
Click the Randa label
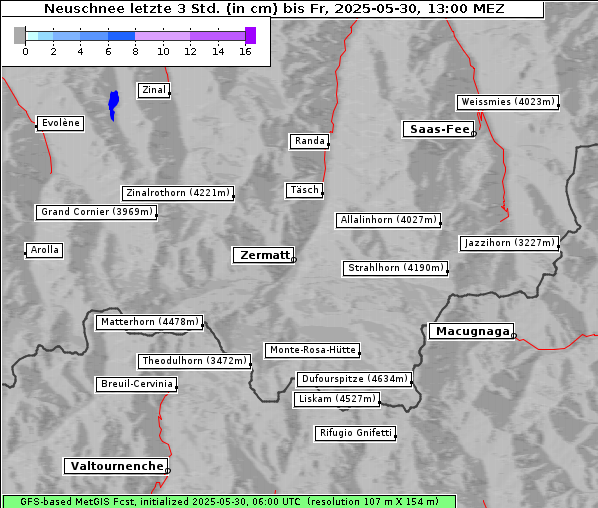coord(309,141)
